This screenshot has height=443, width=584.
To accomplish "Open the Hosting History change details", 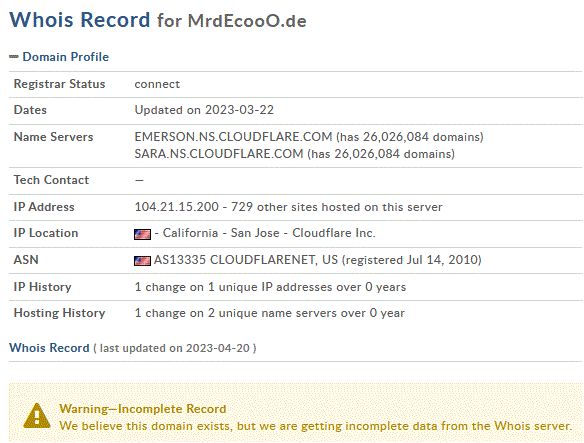I will point(269,313).
